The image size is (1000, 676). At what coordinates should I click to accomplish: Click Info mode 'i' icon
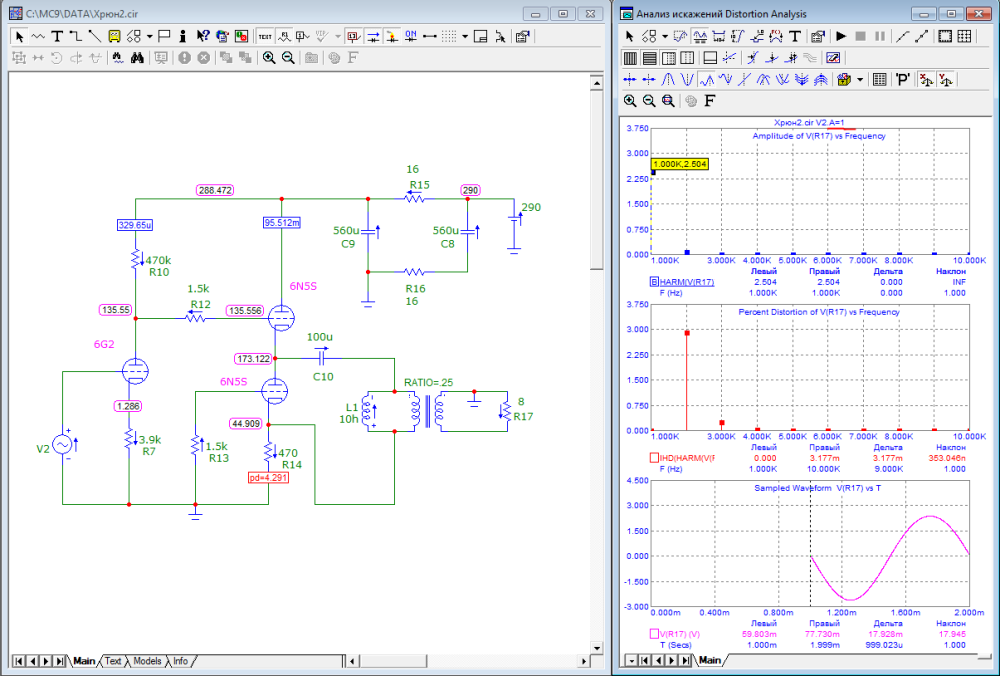click(x=184, y=36)
